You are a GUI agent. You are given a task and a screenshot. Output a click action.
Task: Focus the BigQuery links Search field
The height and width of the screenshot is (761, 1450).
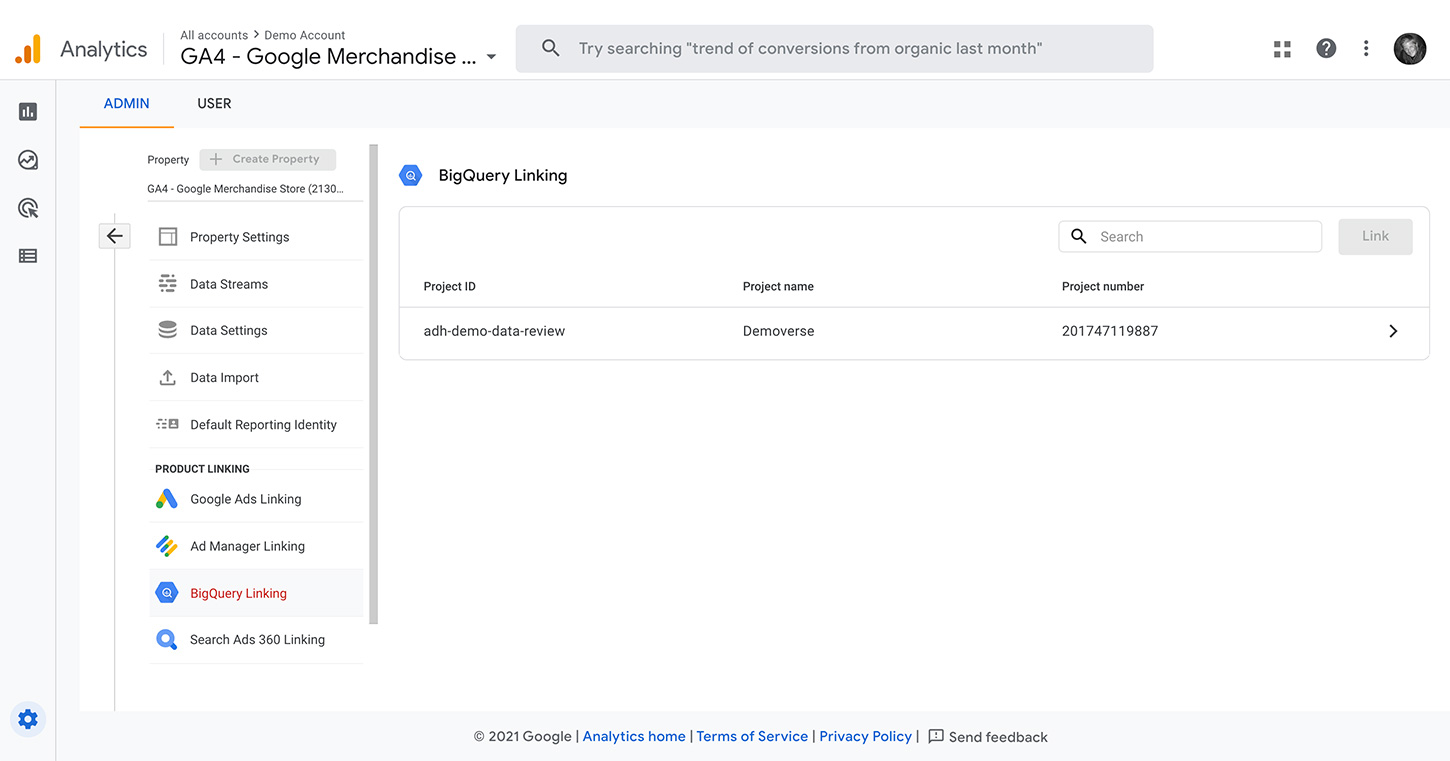[1190, 236]
